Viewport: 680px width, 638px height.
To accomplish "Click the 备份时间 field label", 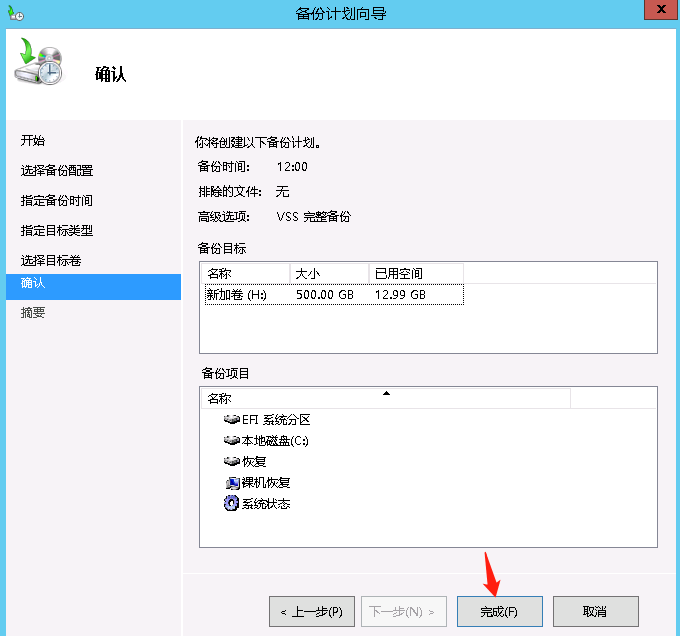I will click(223, 167).
